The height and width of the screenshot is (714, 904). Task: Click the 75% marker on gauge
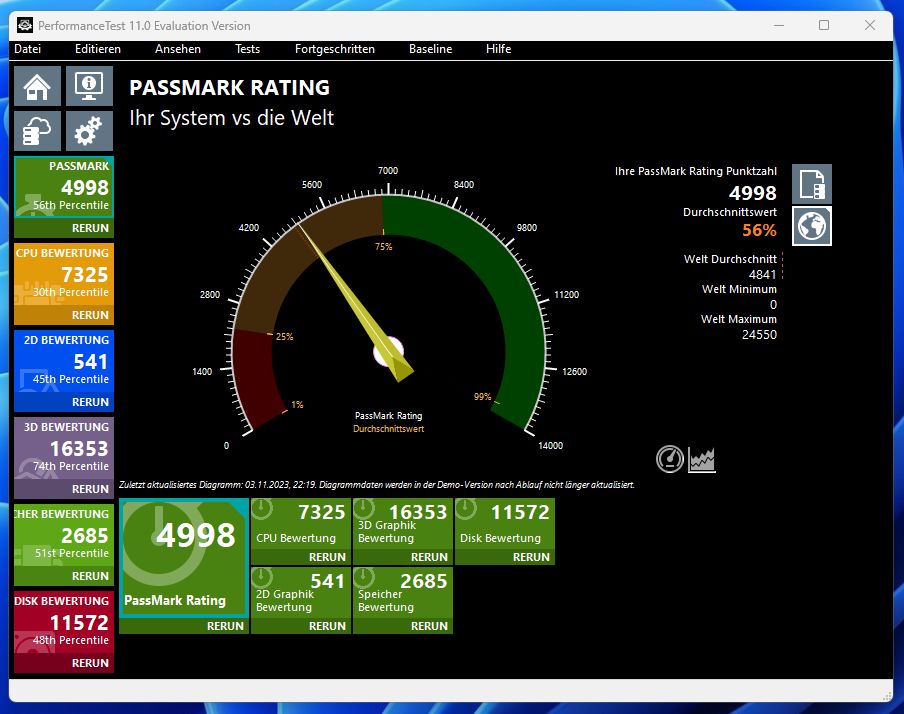tap(383, 247)
